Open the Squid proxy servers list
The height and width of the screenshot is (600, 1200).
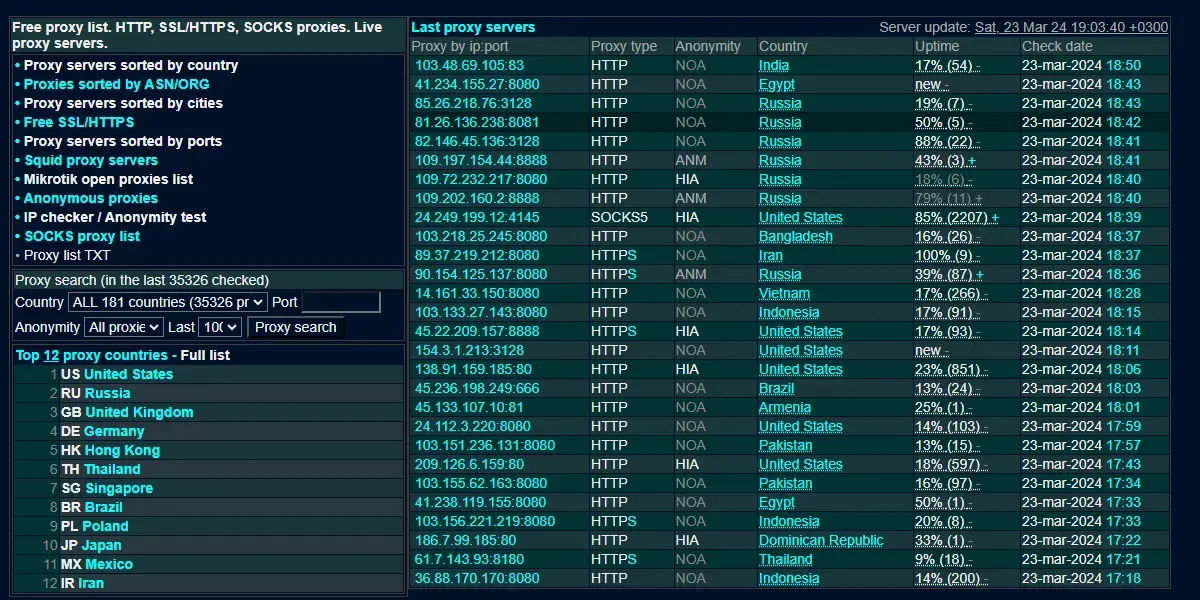click(90, 160)
